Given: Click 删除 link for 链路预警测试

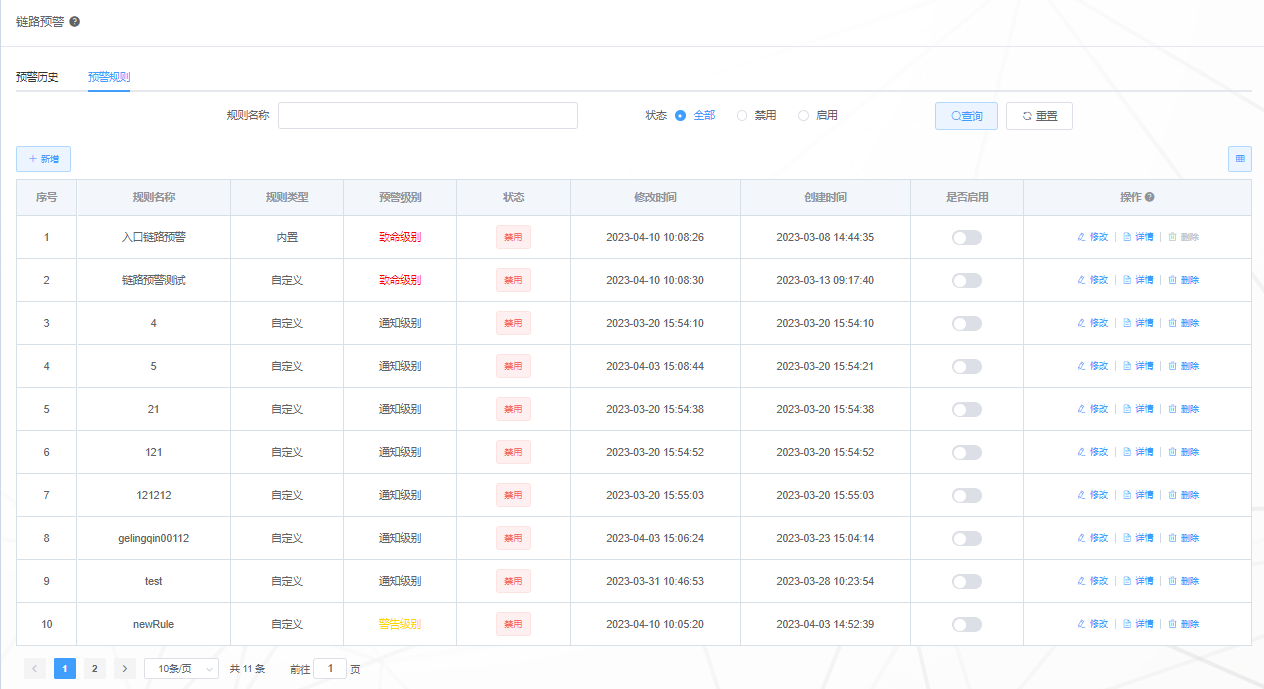Looking at the screenshot, I should (x=1190, y=280).
